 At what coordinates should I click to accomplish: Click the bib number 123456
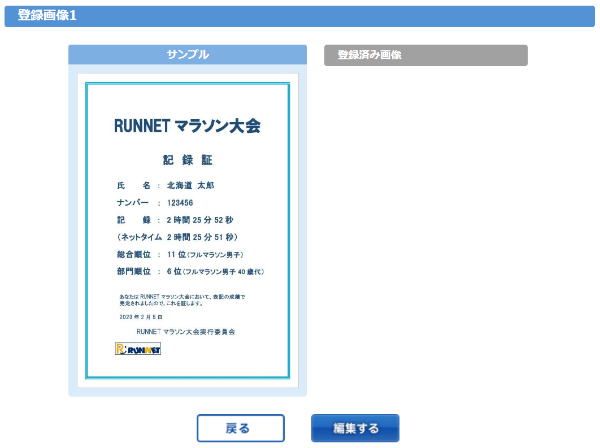point(180,203)
